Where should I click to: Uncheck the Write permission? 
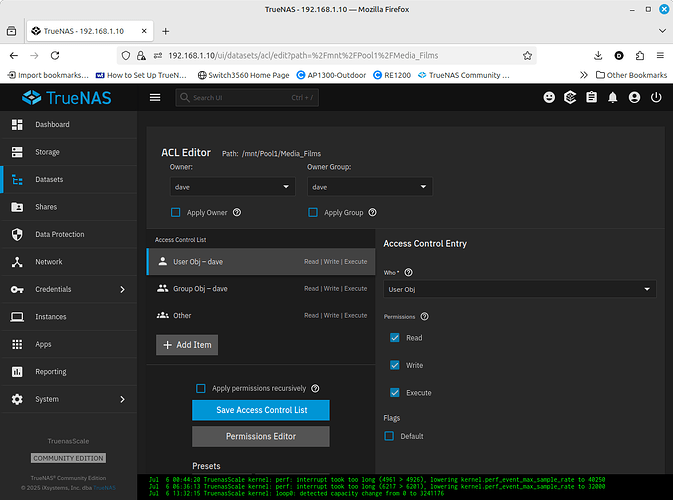click(395, 365)
